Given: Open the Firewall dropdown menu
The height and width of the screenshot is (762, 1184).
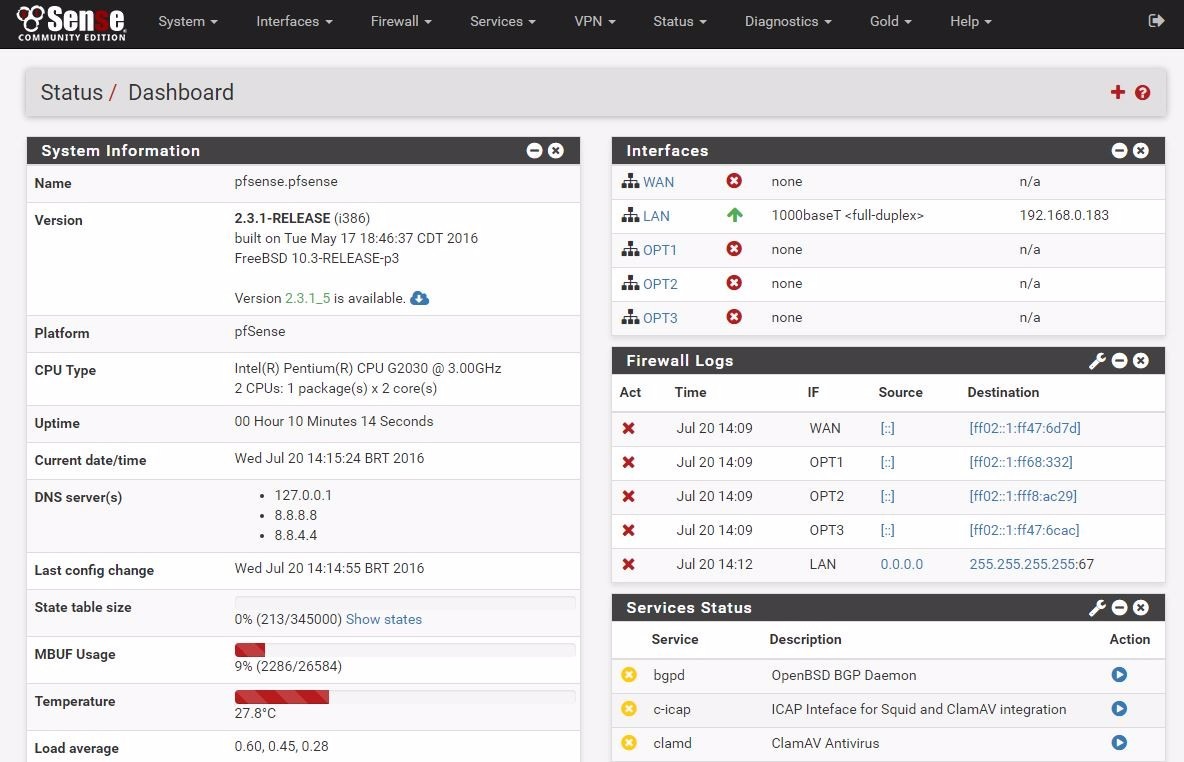Looking at the screenshot, I should pyautogui.click(x=401, y=21).
